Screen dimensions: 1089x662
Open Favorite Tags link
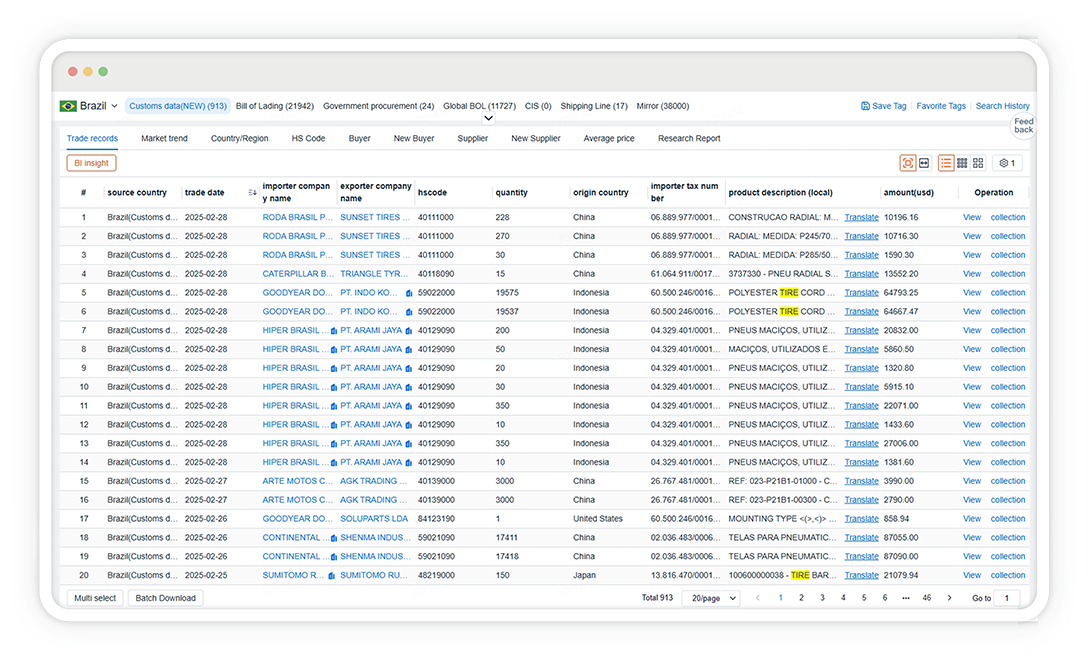(x=940, y=106)
